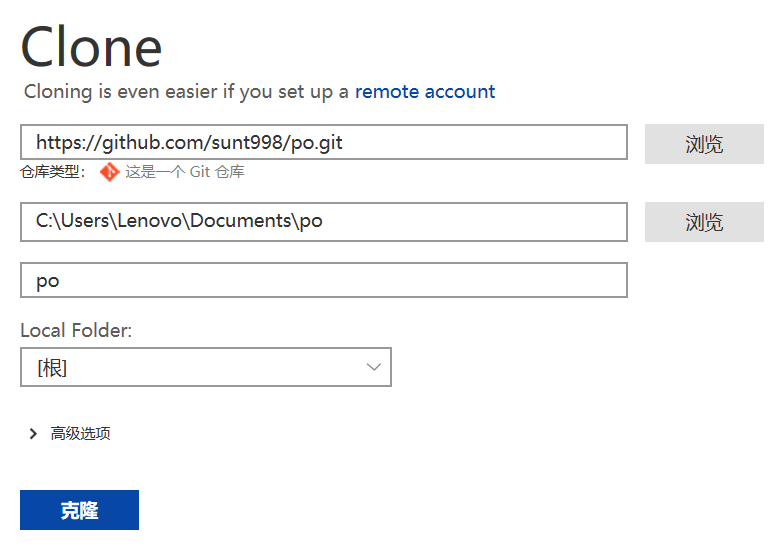777x547 pixels.
Task: Focus the repository name field containing po
Action: pyautogui.click(x=324, y=280)
